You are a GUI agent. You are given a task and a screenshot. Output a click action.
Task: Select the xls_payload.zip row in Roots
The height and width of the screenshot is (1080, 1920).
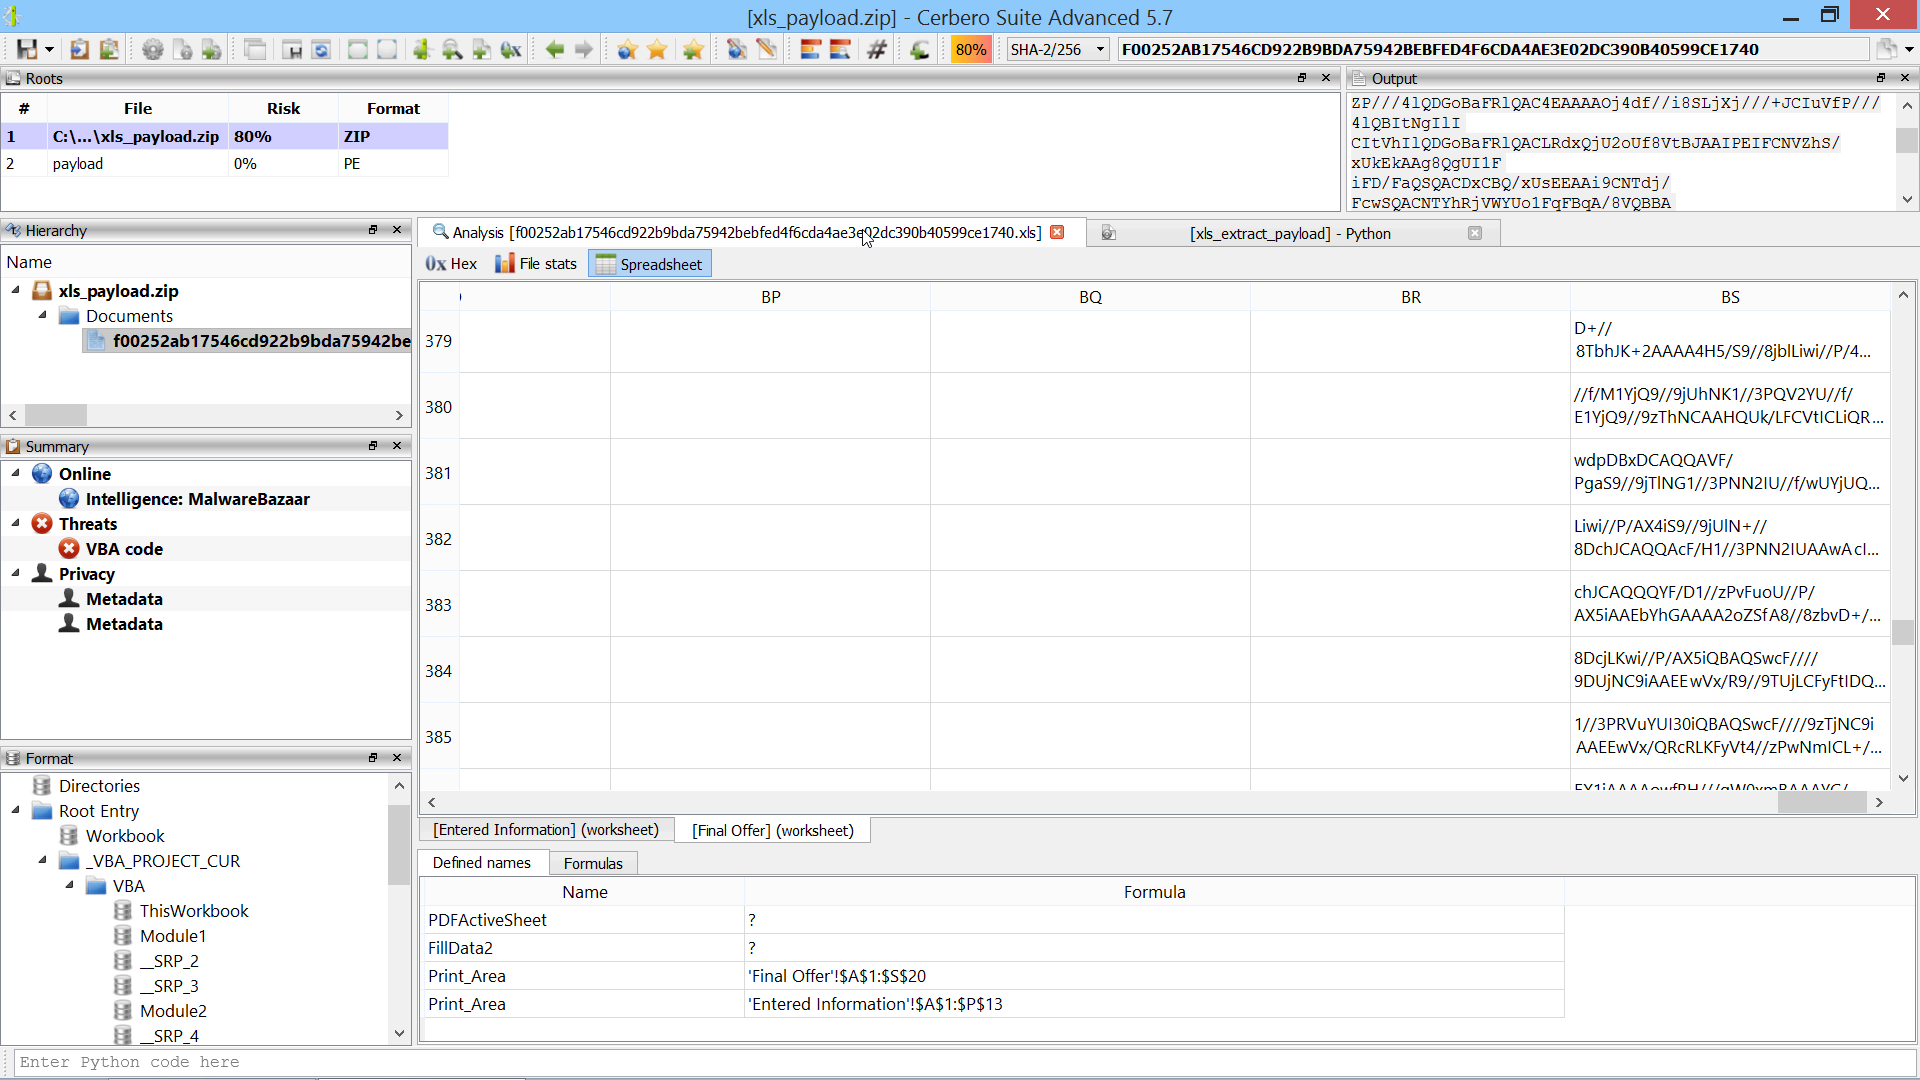(x=224, y=136)
